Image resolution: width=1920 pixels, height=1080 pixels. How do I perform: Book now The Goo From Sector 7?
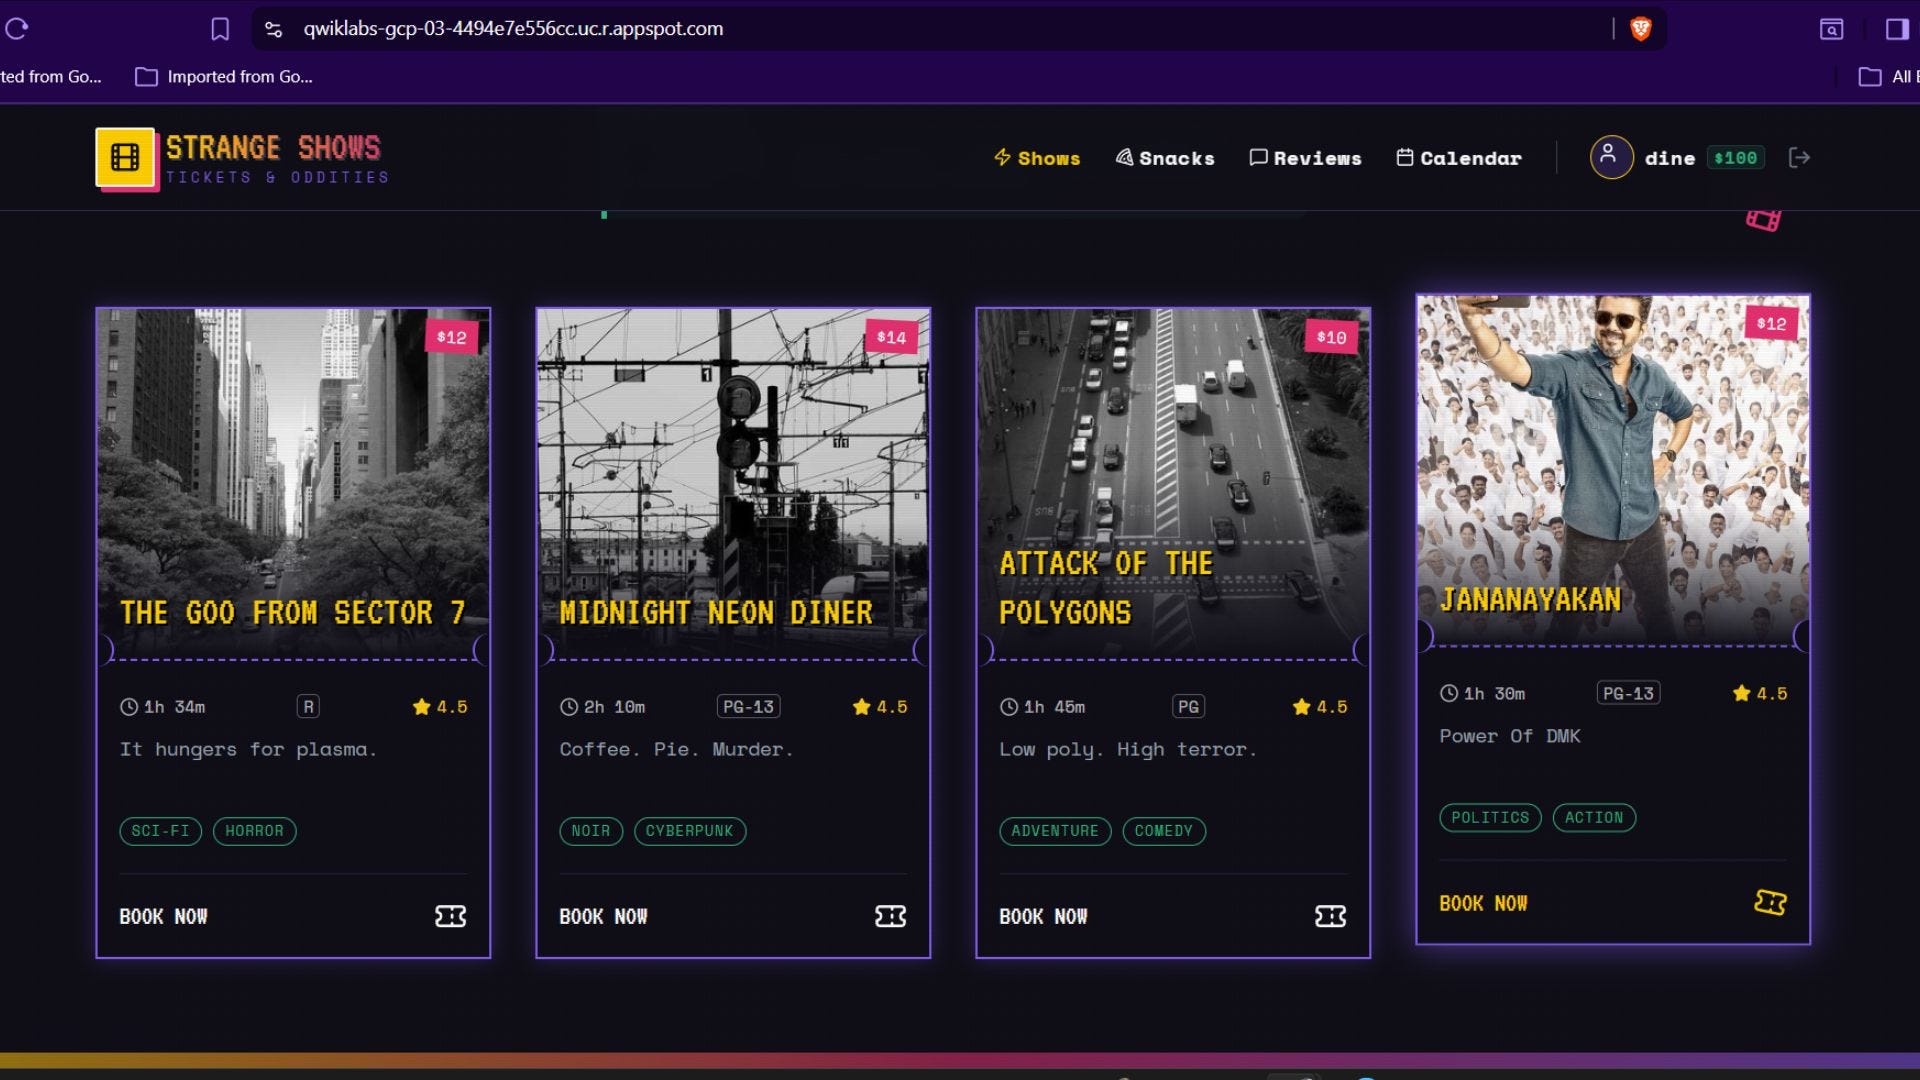click(163, 916)
